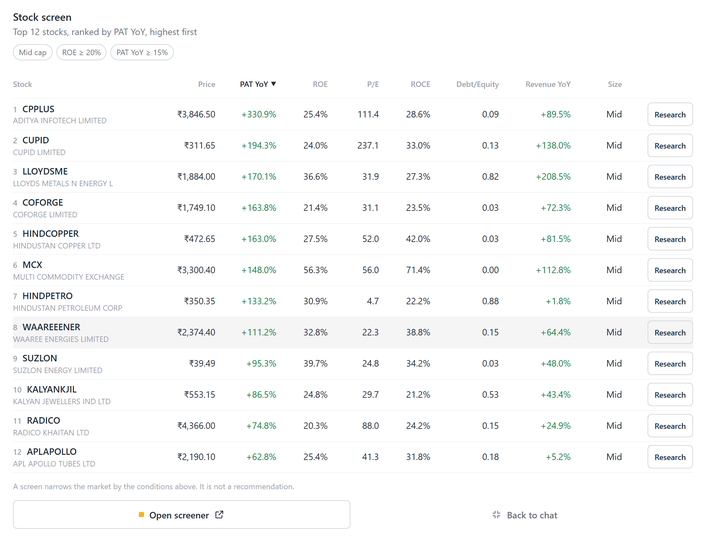The width and height of the screenshot is (706, 545).
Task: Select the APLAPOLLO ticker
Action: 52,451
